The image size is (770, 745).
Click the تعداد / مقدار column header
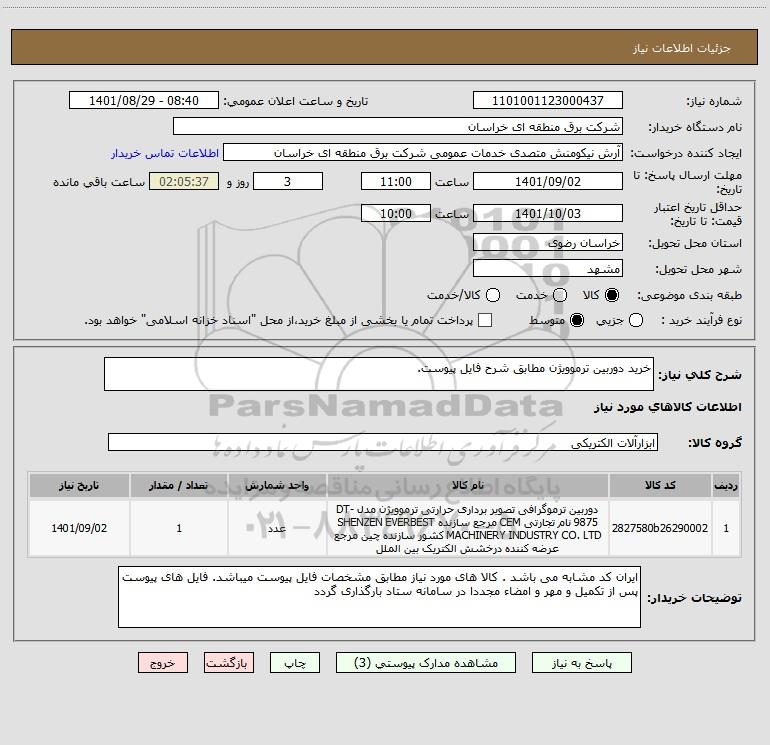[179, 486]
